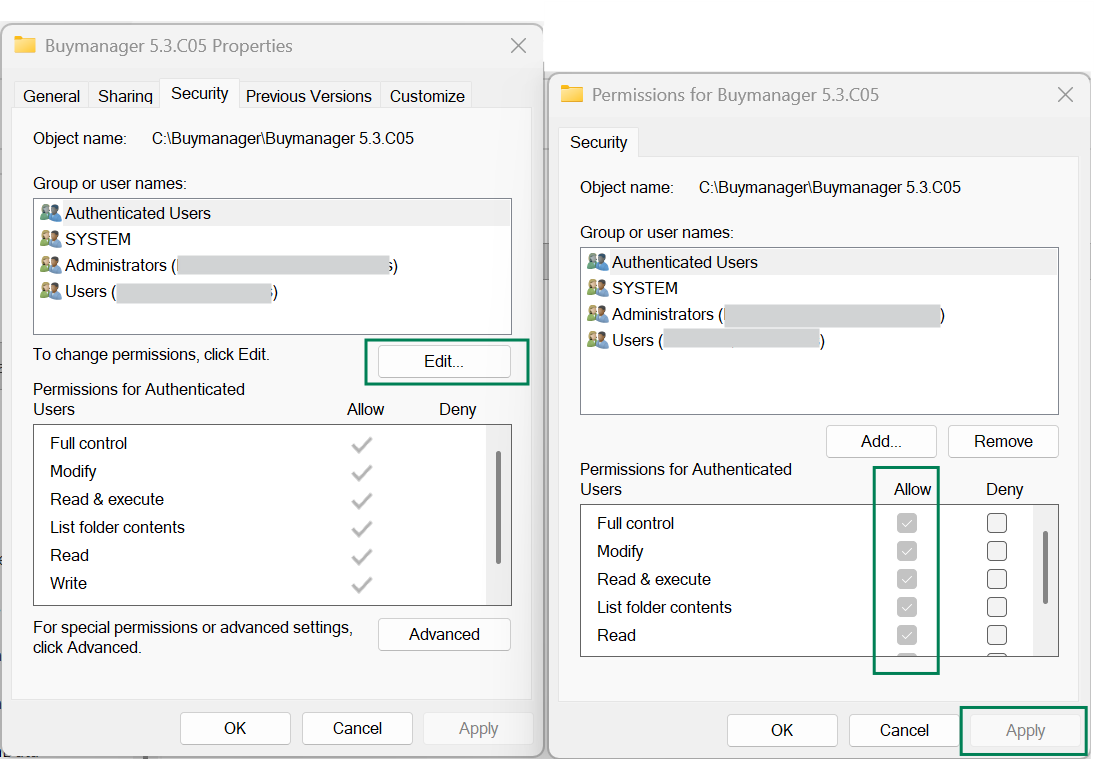The height and width of the screenshot is (759, 1094).
Task: Open the Previous Versions tab
Action: [308, 96]
